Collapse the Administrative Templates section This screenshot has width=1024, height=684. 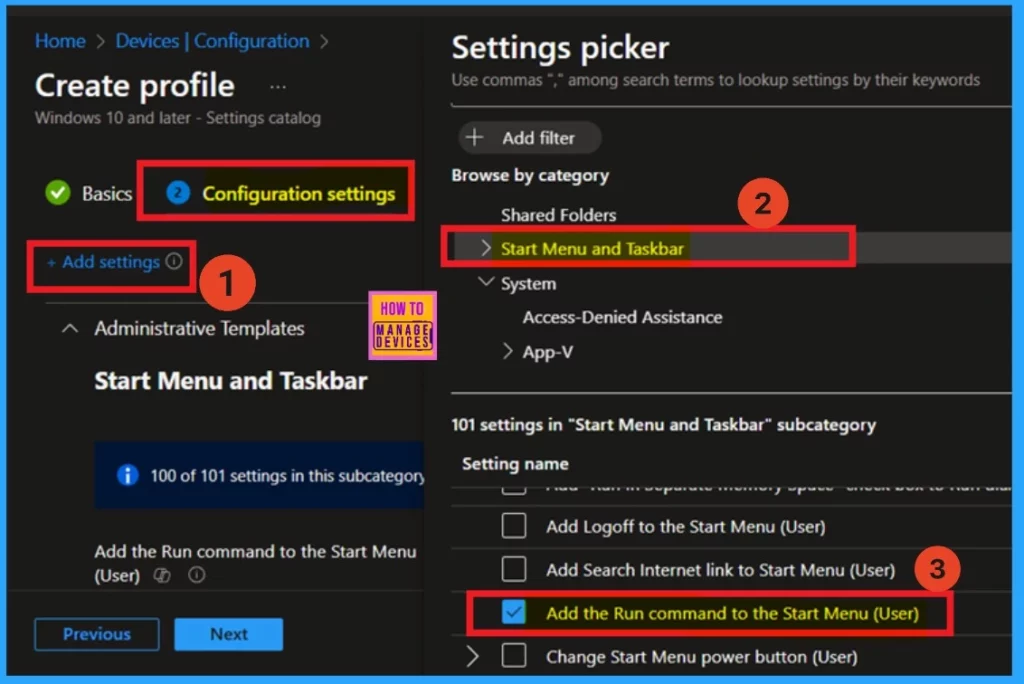70,329
